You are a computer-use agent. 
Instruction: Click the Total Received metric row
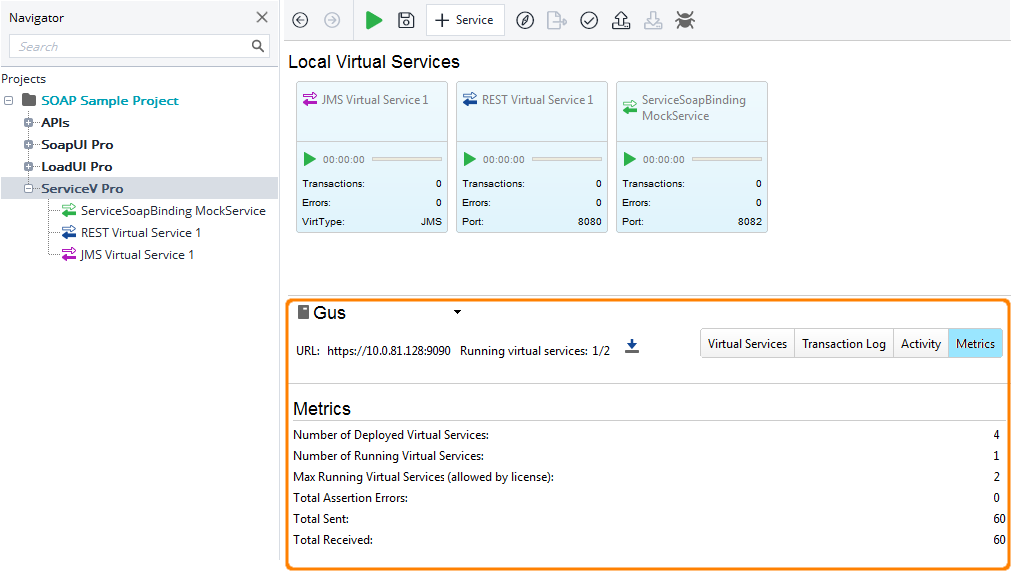coord(649,540)
